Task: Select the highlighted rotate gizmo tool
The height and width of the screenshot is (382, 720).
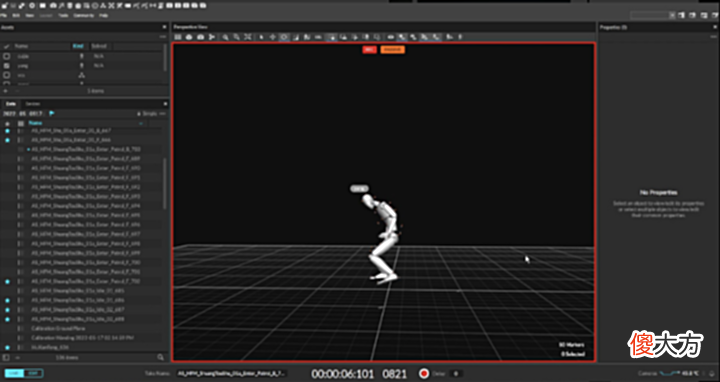Action: point(284,37)
